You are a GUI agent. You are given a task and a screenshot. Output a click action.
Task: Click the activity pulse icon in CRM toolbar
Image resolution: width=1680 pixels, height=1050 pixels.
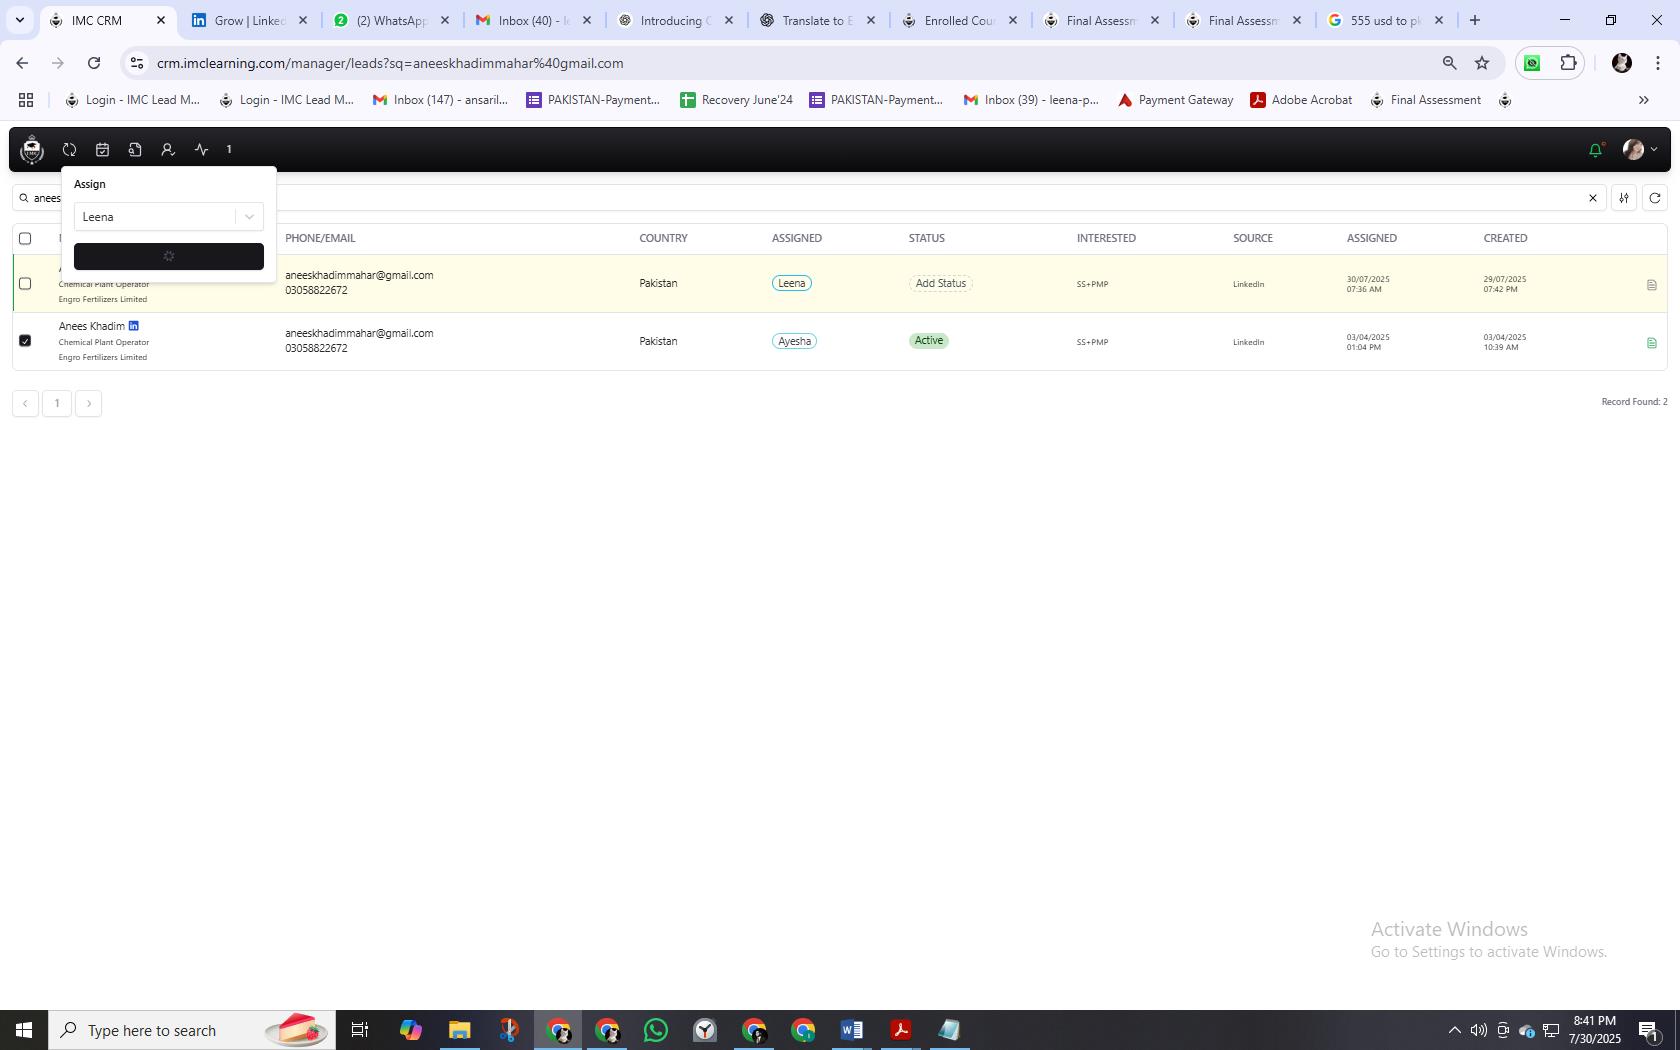(x=201, y=150)
